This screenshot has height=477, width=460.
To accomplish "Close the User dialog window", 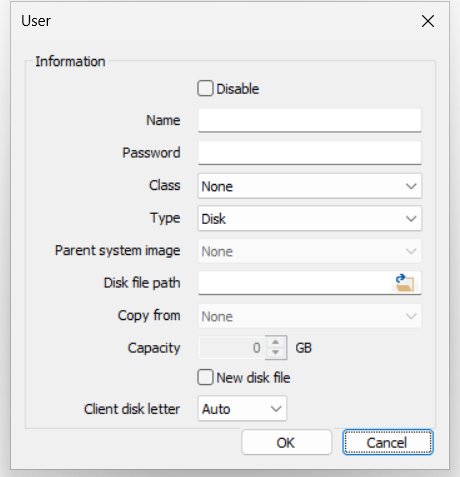I will click(428, 21).
